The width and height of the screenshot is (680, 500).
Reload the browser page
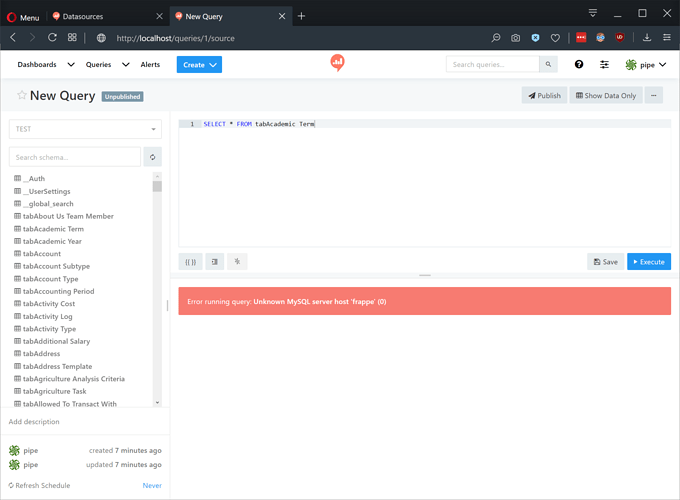pyautogui.click(x=52, y=38)
